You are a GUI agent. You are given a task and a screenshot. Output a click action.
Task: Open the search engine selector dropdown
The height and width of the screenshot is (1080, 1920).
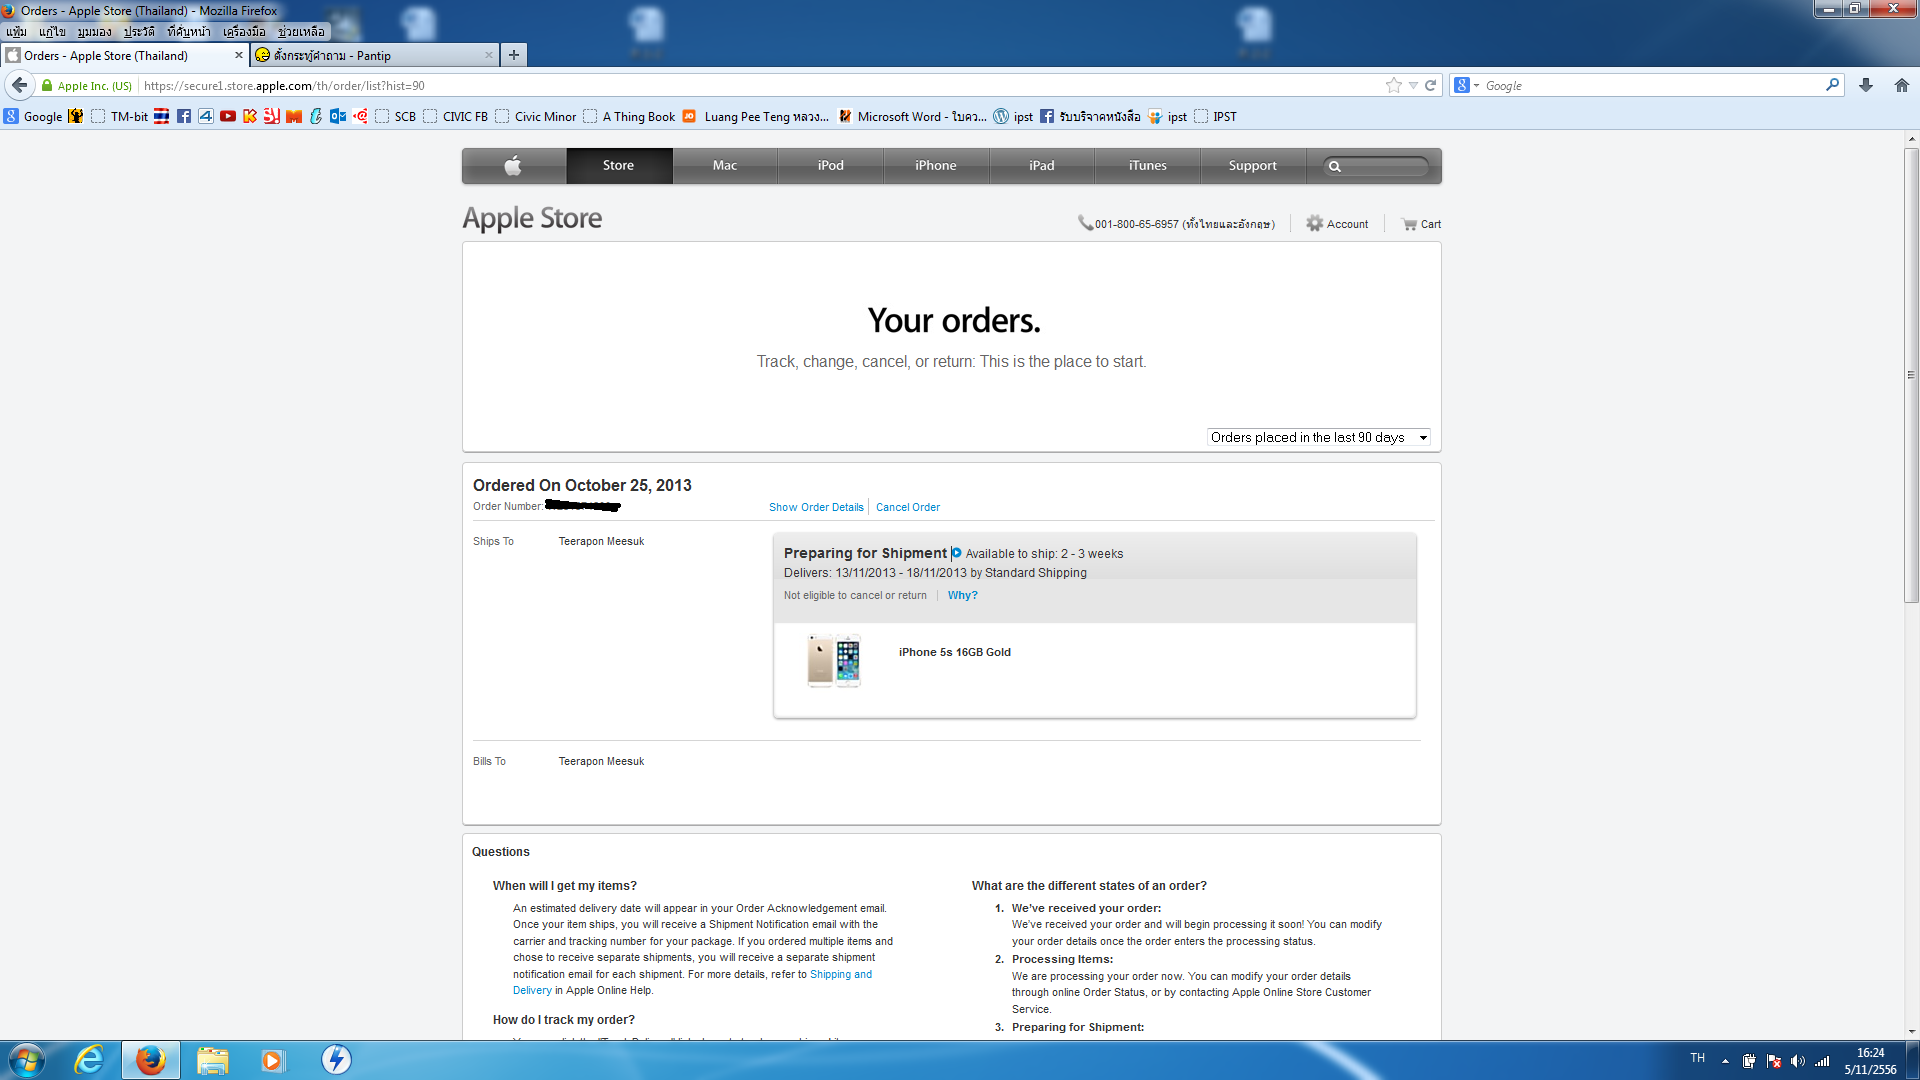click(1467, 86)
